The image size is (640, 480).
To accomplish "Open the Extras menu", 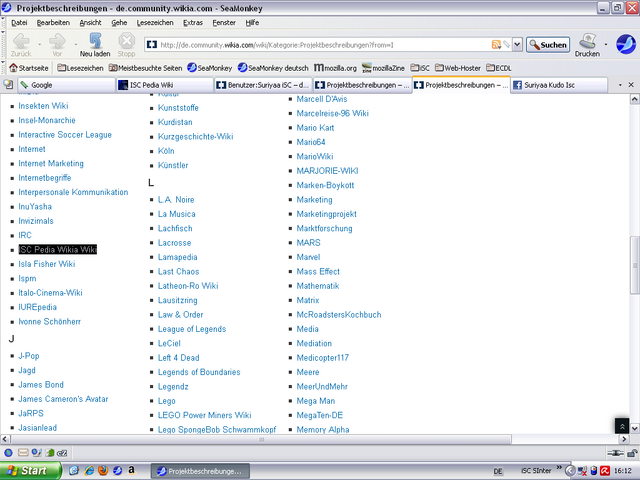I will tap(193, 22).
